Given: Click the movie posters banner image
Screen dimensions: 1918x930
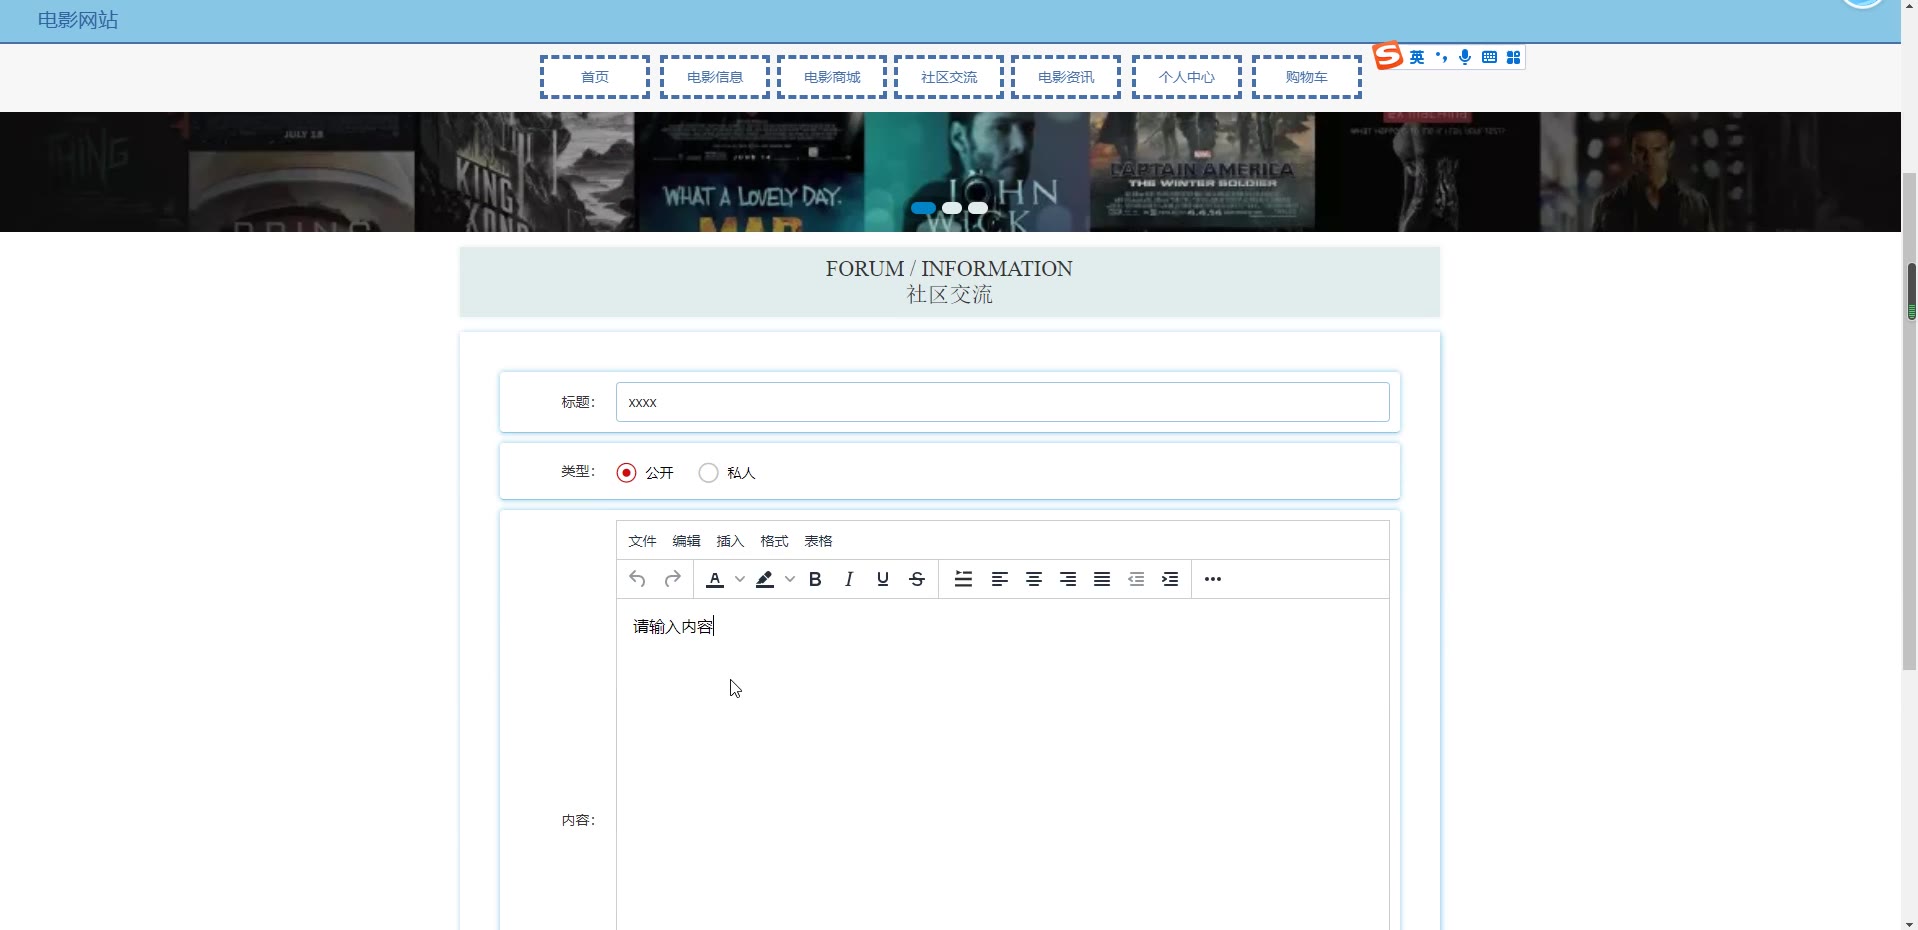Looking at the screenshot, I should click(x=950, y=172).
